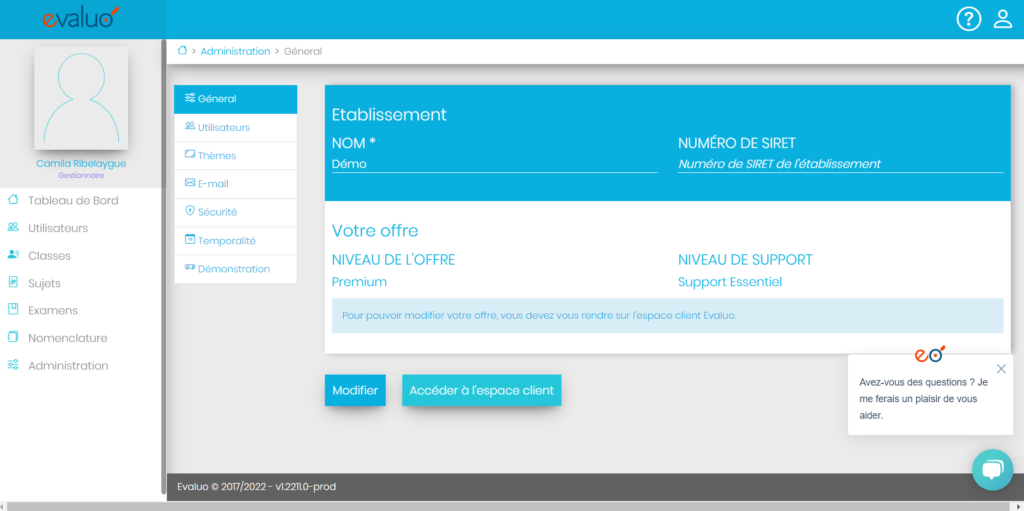The image size is (1024, 511).
Task: Click the Tableau de Bord house icon
Action: click(x=13, y=200)
